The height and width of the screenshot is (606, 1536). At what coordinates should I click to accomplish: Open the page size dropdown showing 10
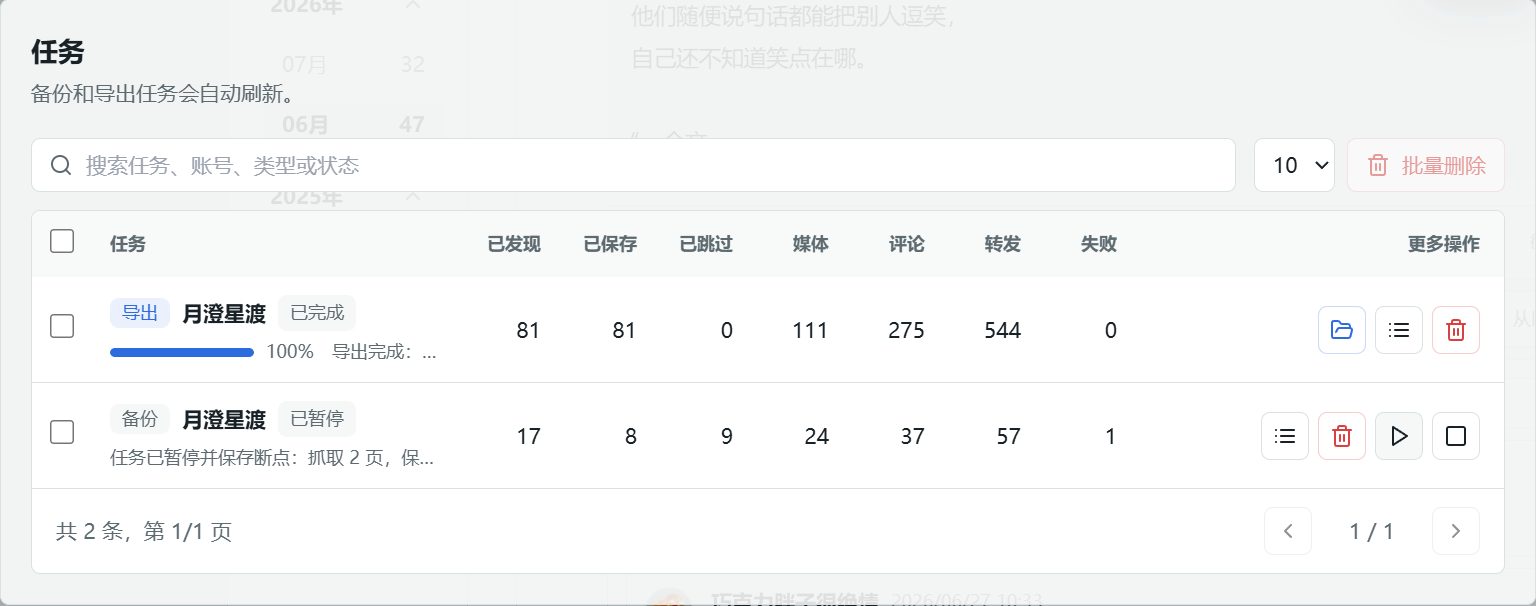pos(1294,165)
